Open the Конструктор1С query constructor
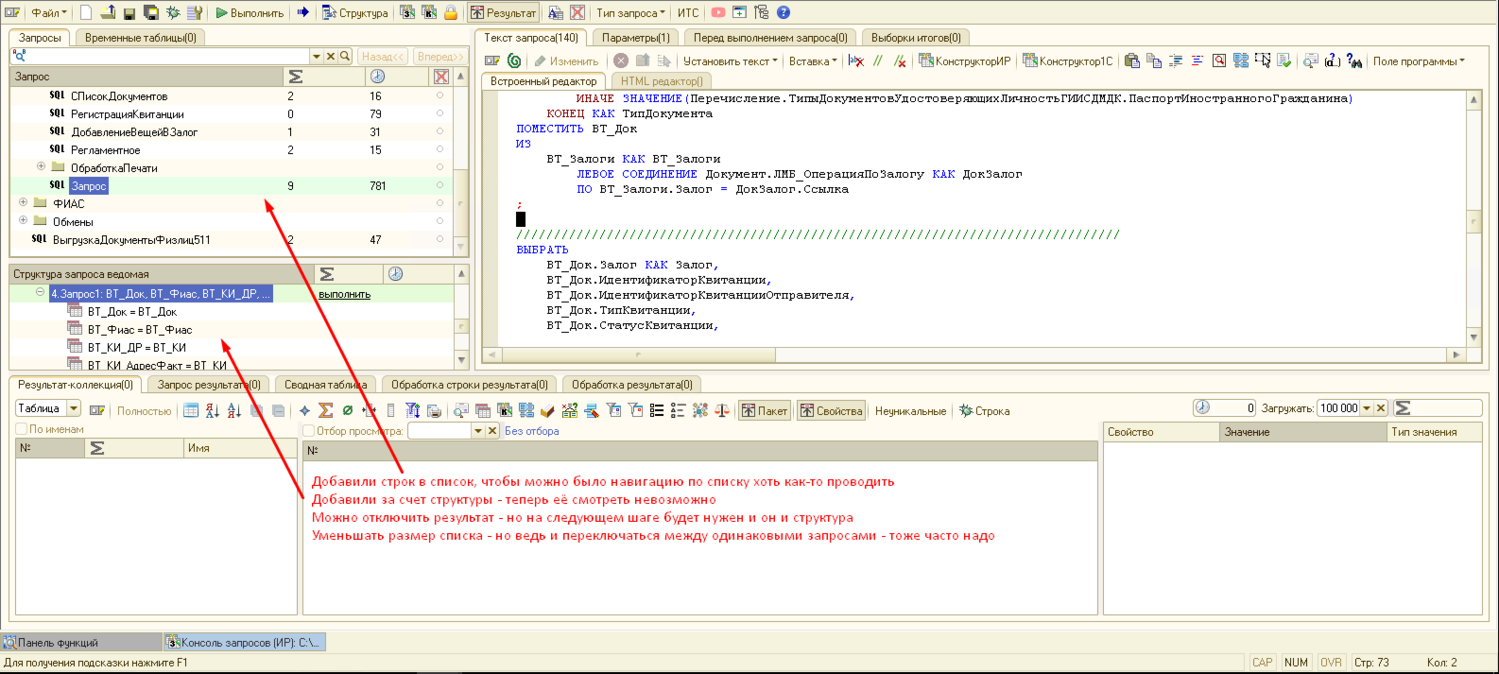 1067,61
